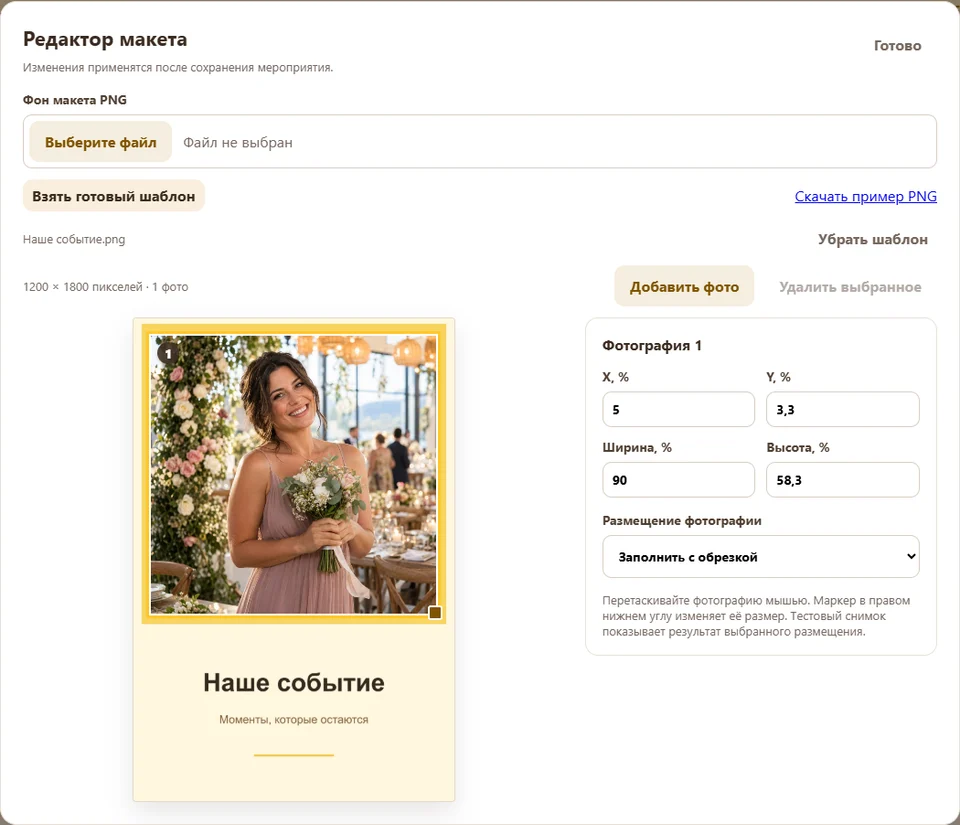Click the Добавить фото button

tap(684, 286)
